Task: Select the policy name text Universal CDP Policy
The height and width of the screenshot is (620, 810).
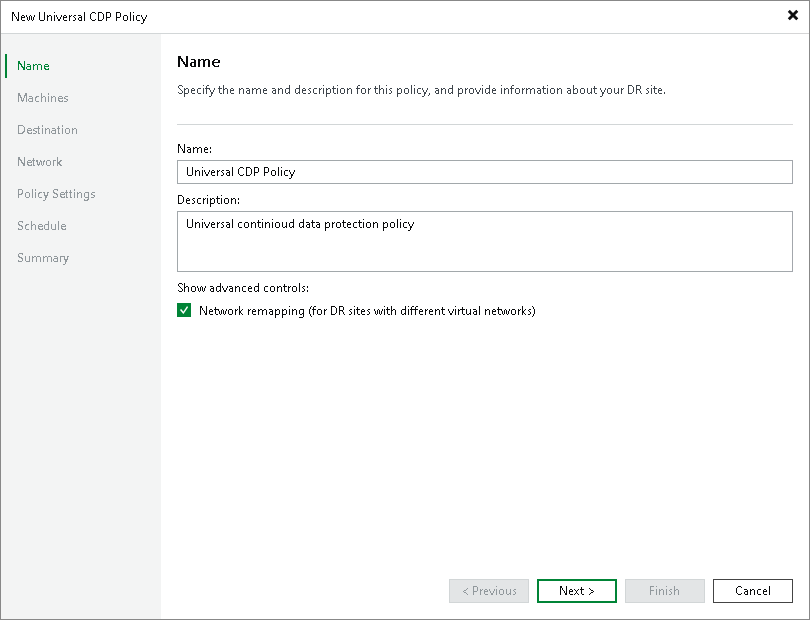Action: [240, 171]
